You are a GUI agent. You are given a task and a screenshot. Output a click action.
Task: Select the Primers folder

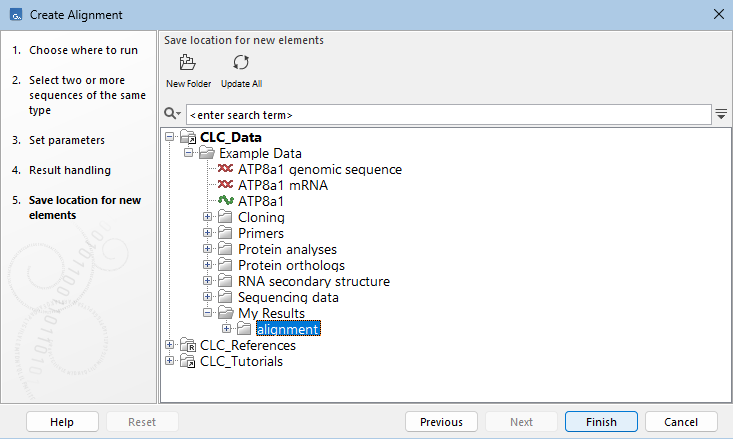pos(261,234)
